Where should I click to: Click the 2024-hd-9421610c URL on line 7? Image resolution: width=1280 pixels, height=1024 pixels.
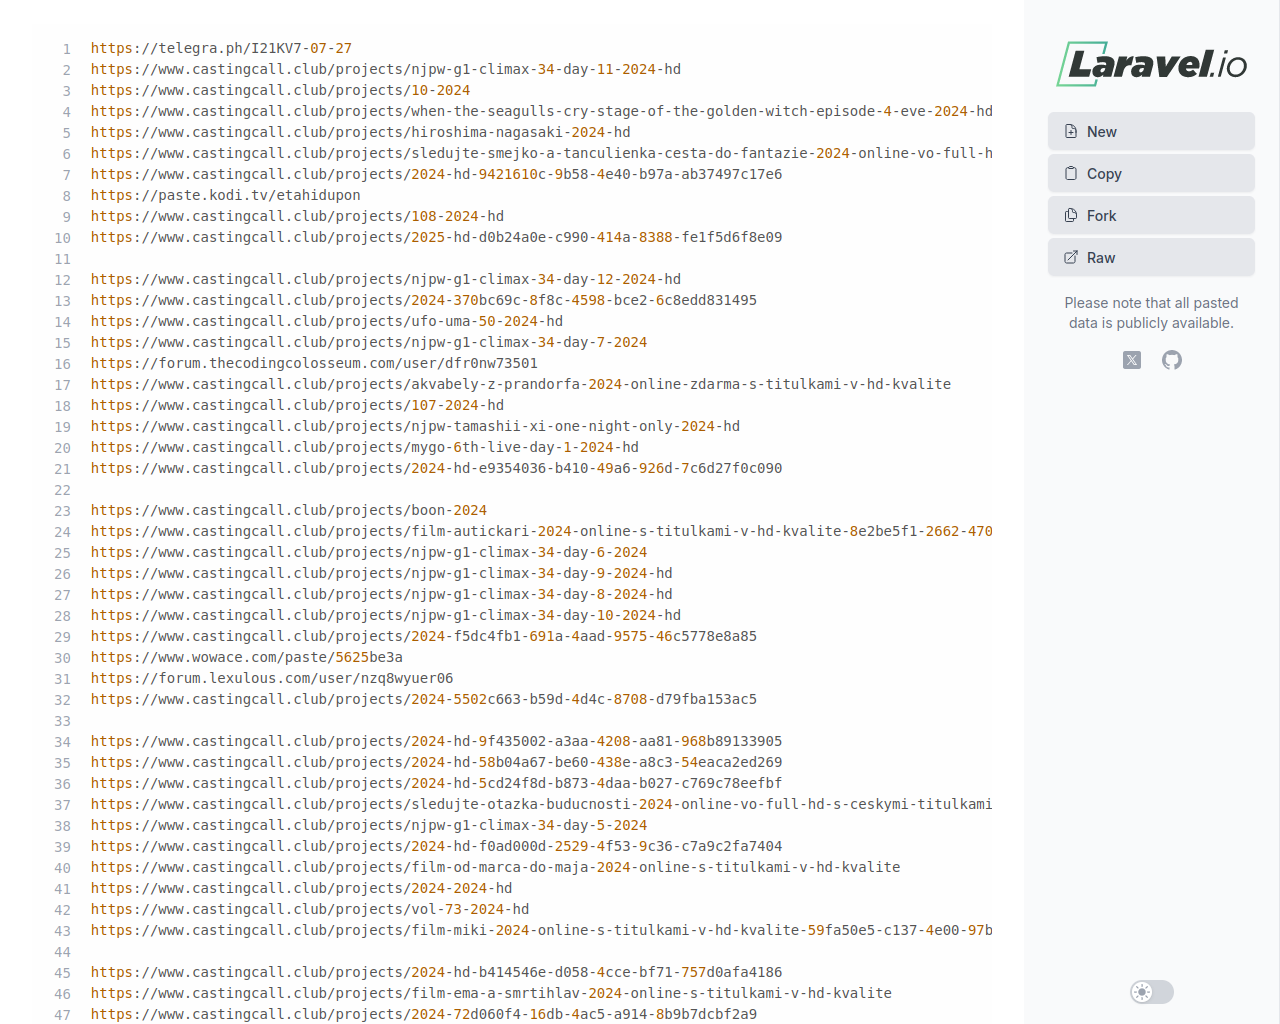(x=437, y=174)
